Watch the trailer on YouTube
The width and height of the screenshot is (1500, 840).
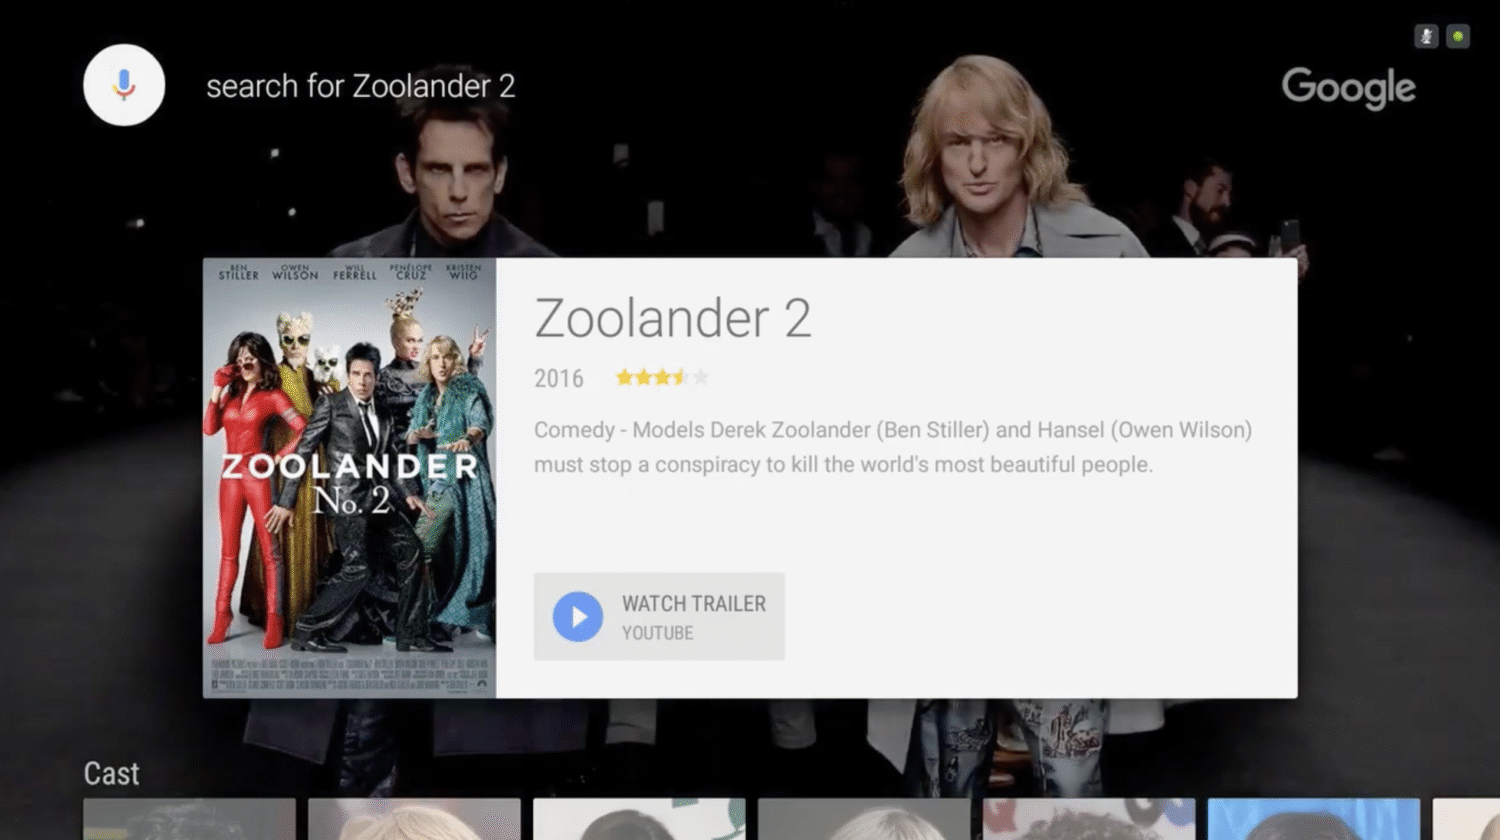659,617
